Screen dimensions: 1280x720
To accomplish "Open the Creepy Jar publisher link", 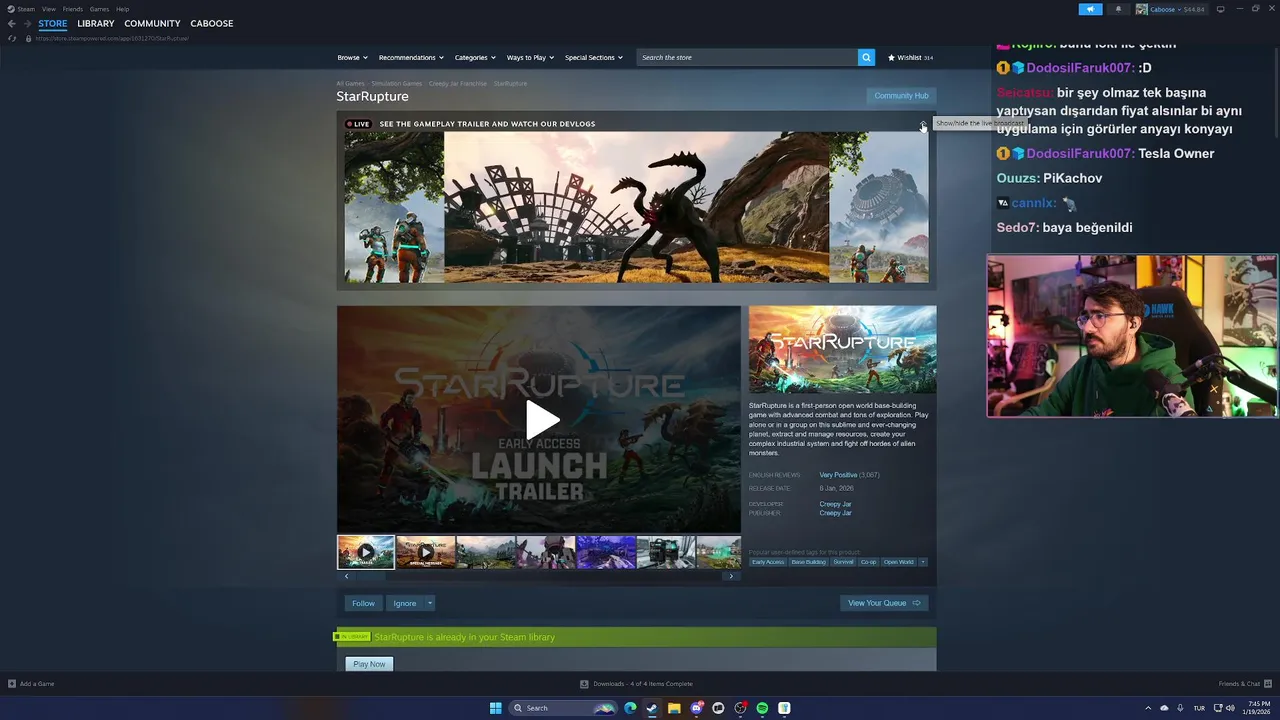I will click(835, 513).
